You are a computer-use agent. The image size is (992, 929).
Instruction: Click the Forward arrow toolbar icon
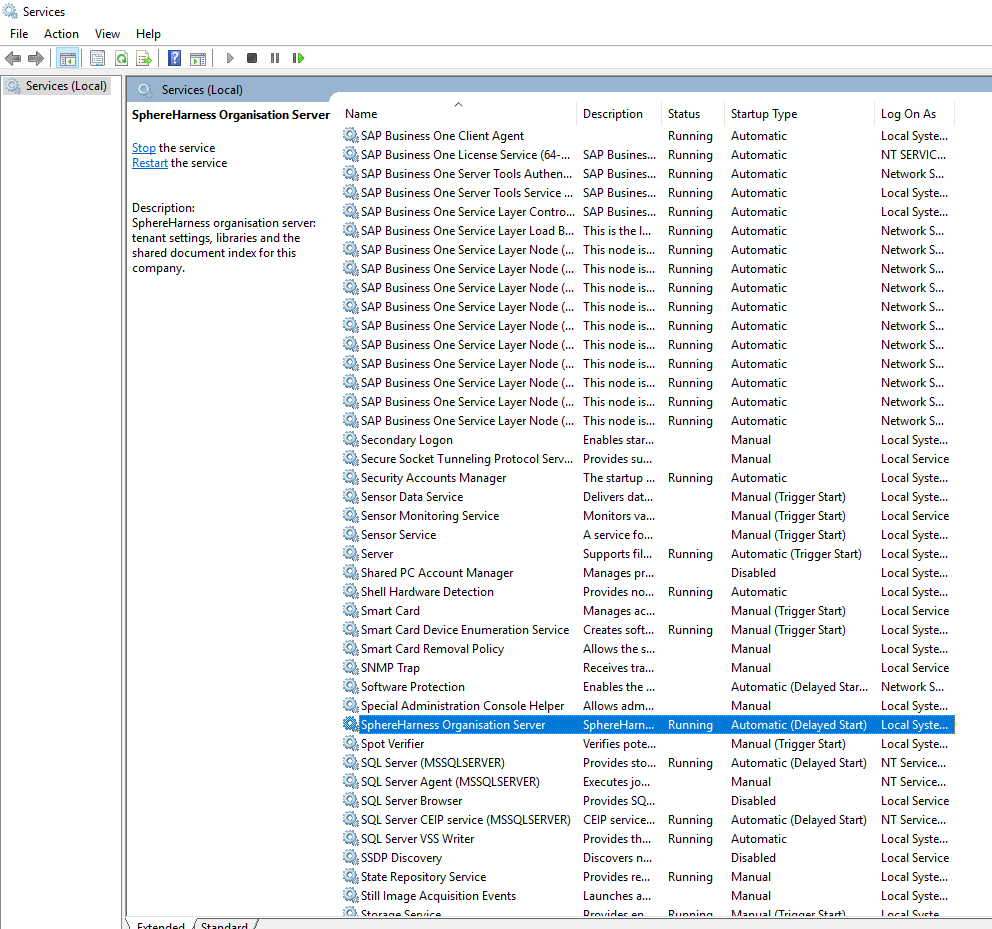click(x=36, y=59)
